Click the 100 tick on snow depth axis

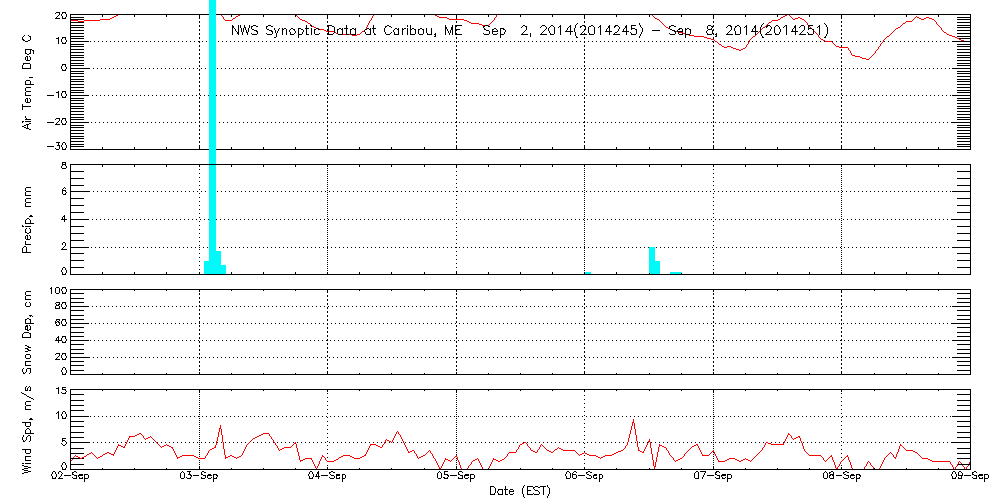[58, 291]
